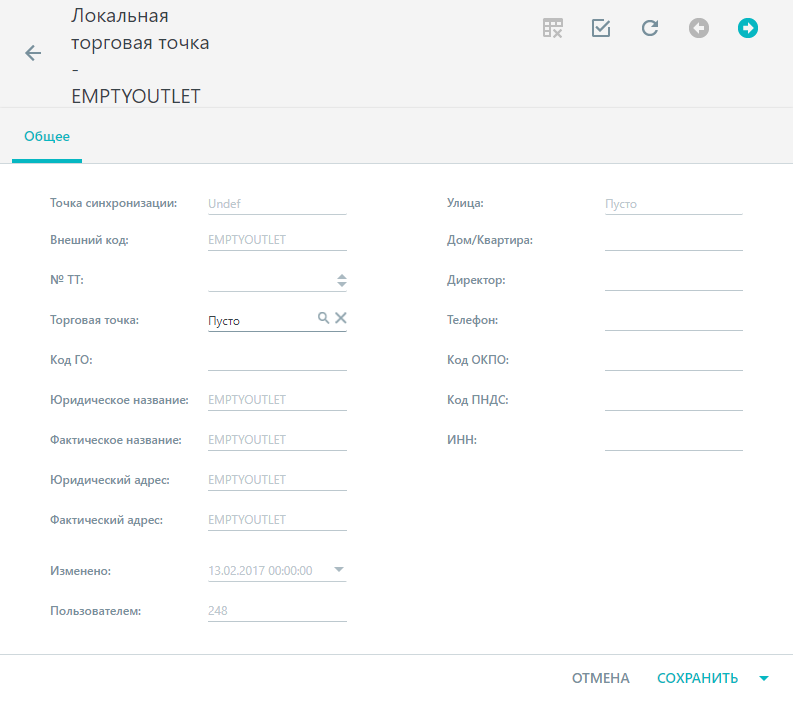Click into the Директор field

[x=674, y=280]
